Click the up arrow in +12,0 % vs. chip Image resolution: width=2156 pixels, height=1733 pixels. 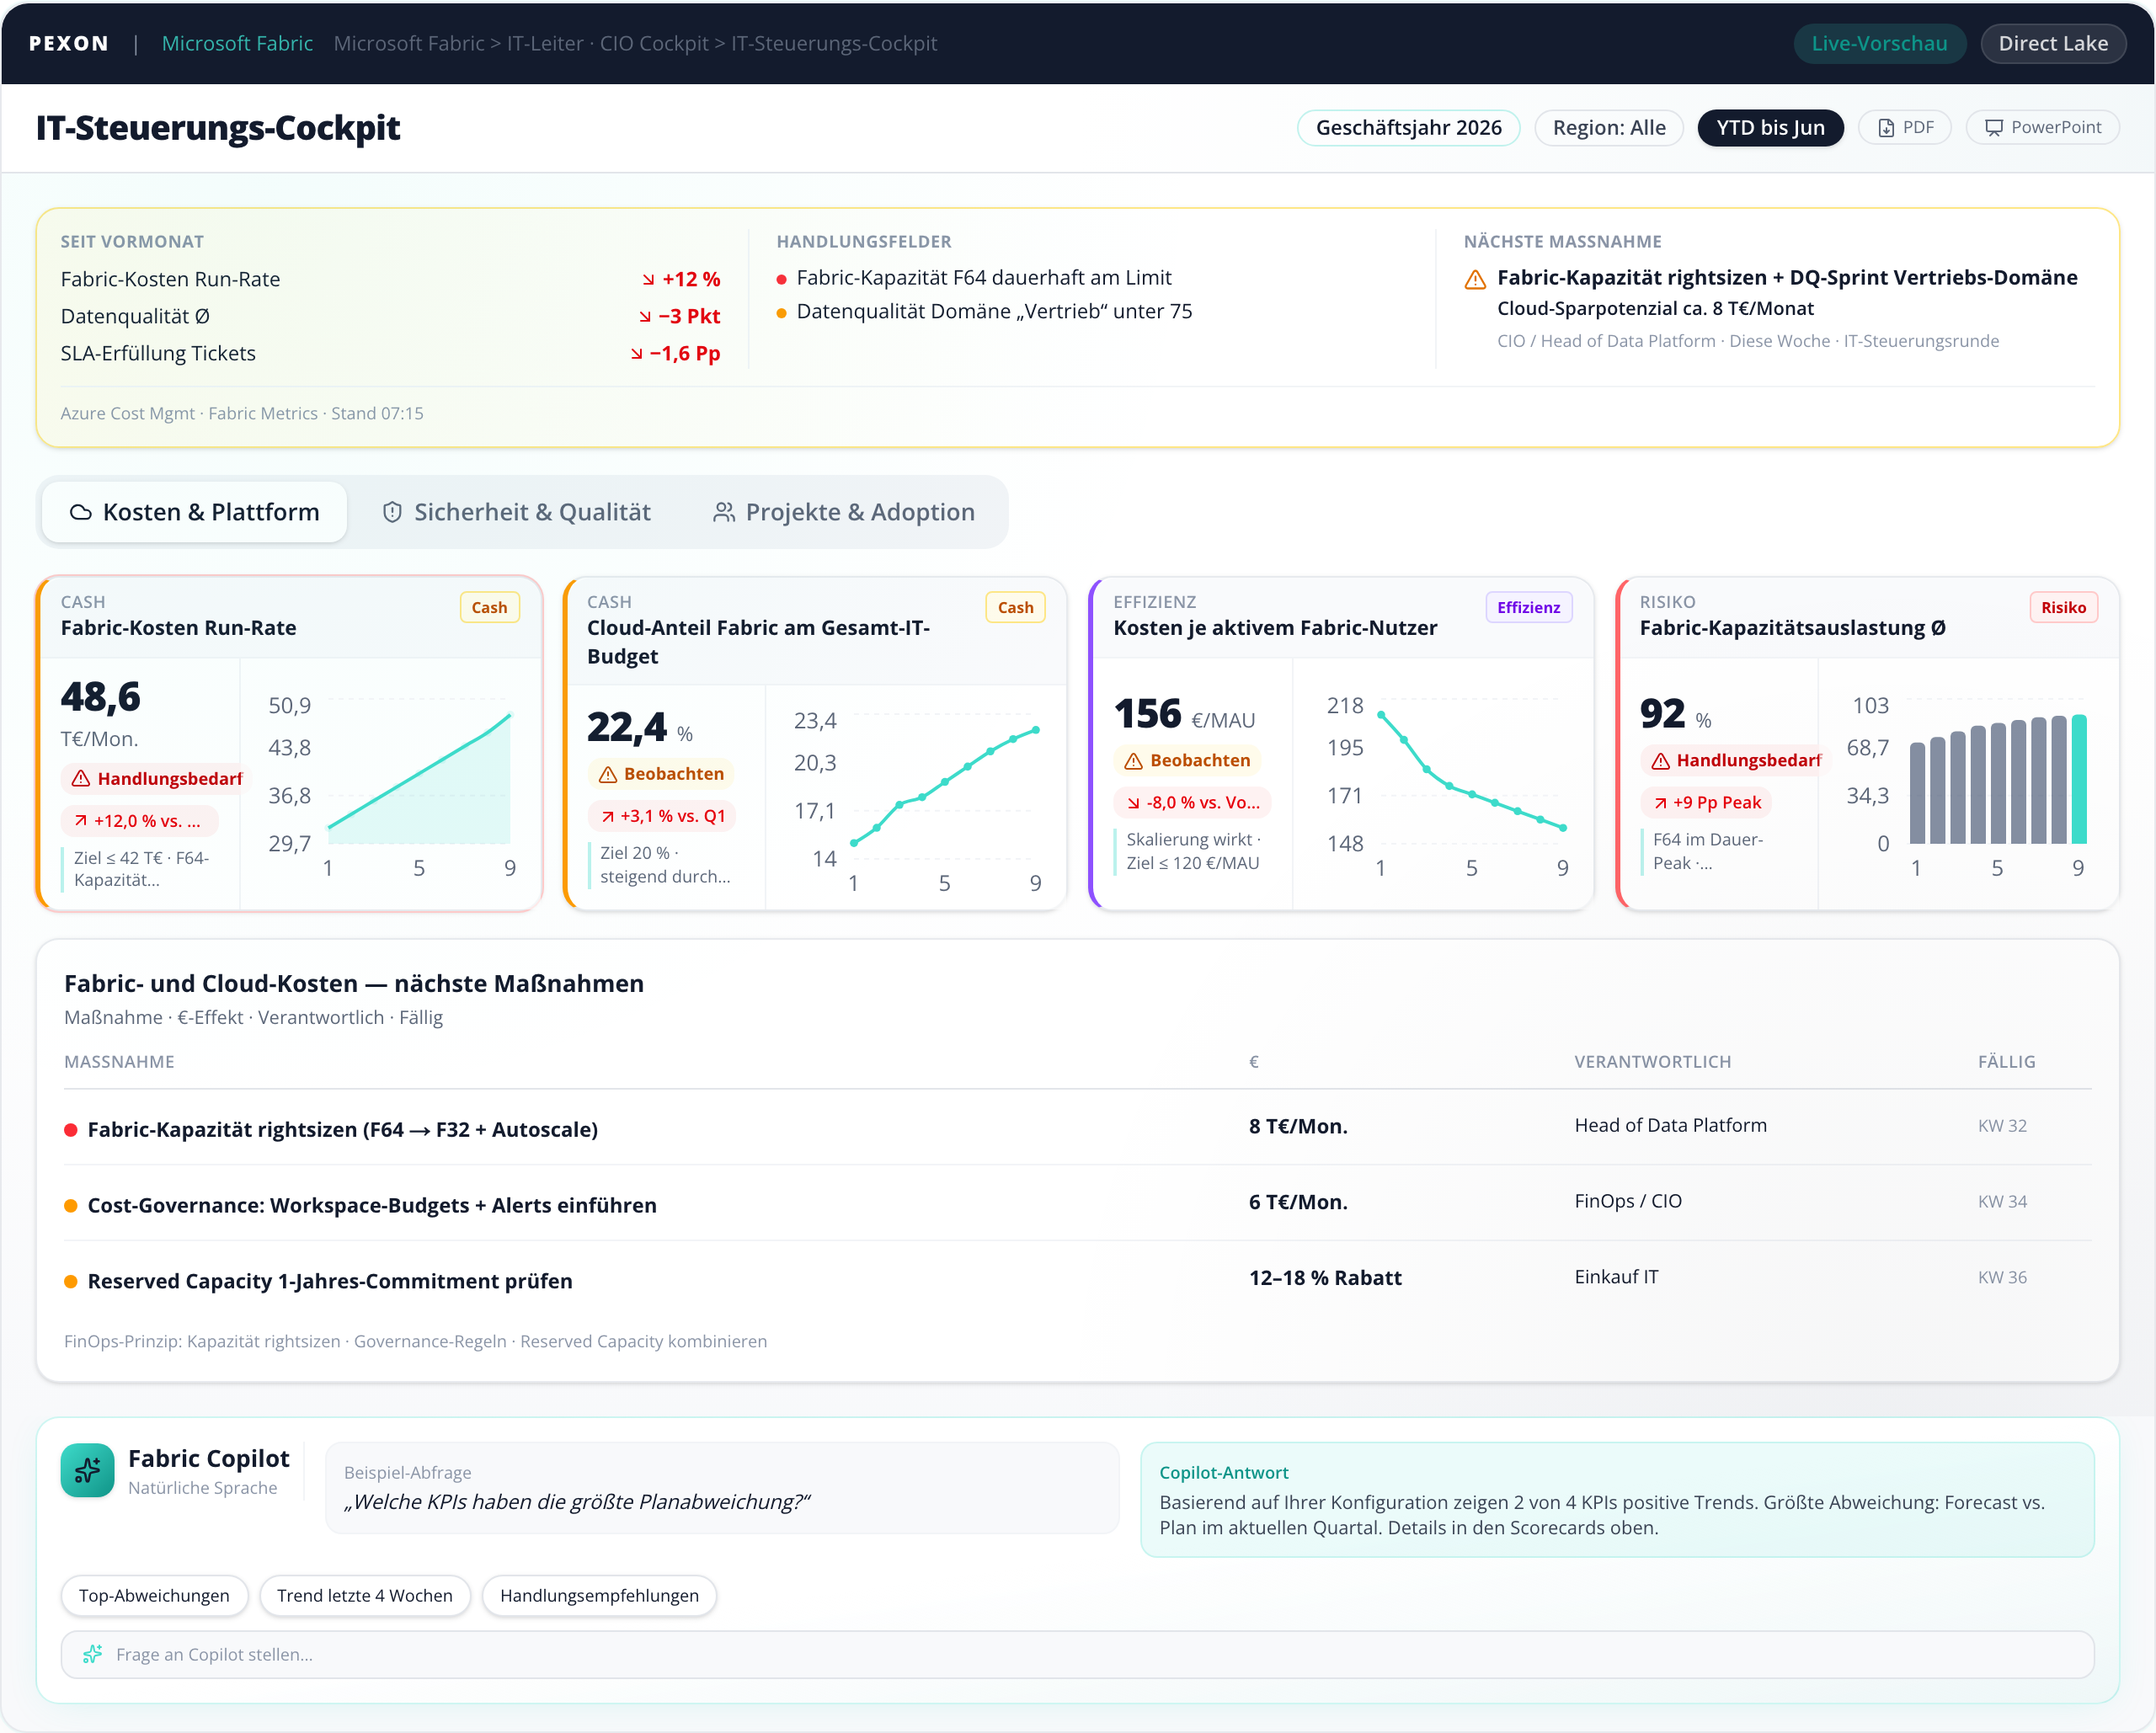81,821
